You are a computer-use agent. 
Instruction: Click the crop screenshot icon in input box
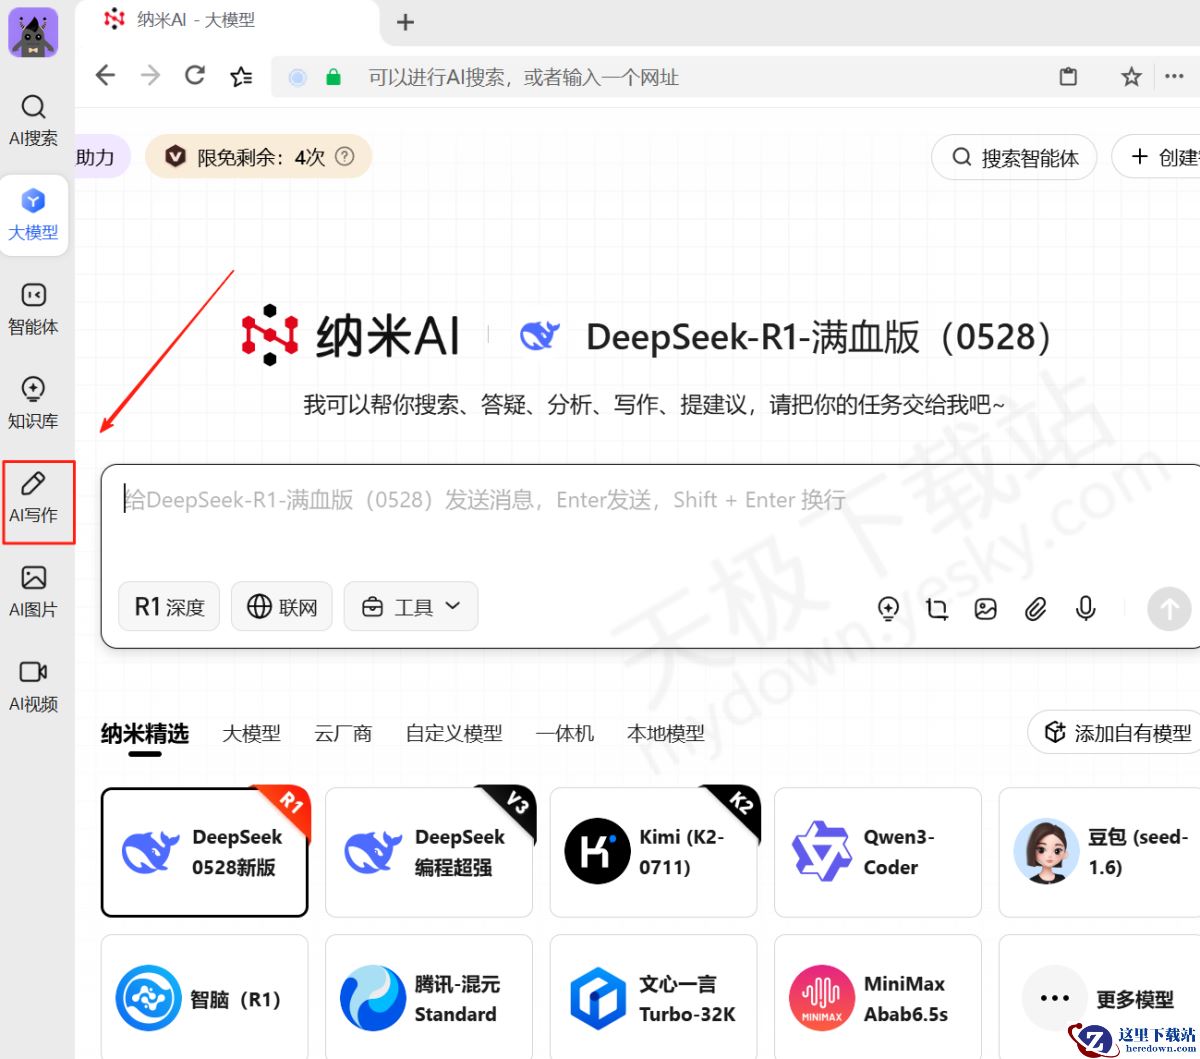pyautogui.click(x=937, y=608)
